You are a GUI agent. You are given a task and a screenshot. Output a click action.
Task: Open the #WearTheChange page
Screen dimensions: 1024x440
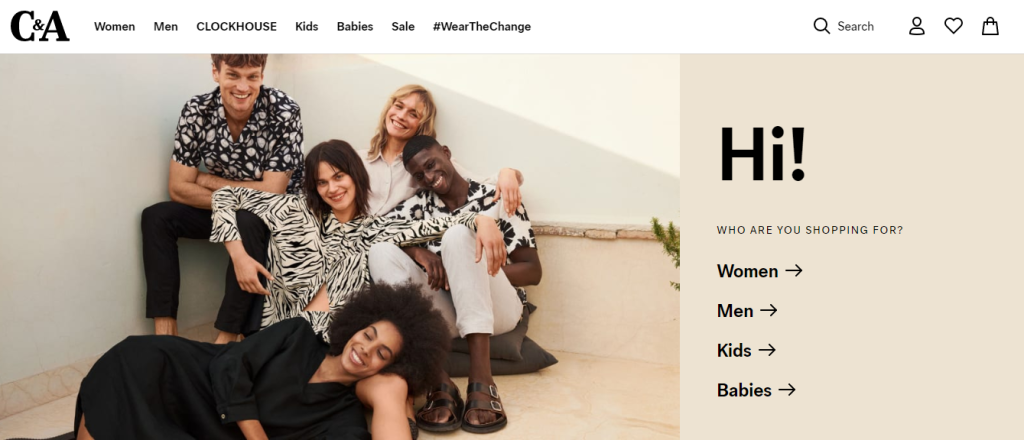click(482, 27)
